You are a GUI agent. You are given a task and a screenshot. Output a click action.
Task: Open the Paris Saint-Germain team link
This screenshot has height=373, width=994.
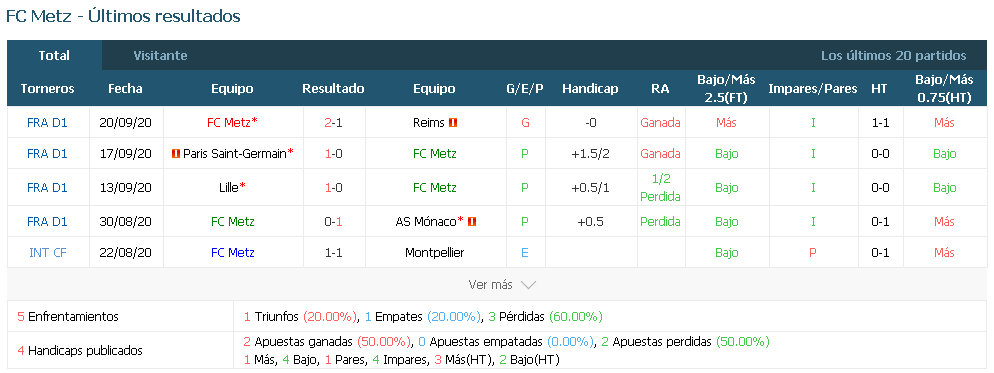[x=235, y=154]
